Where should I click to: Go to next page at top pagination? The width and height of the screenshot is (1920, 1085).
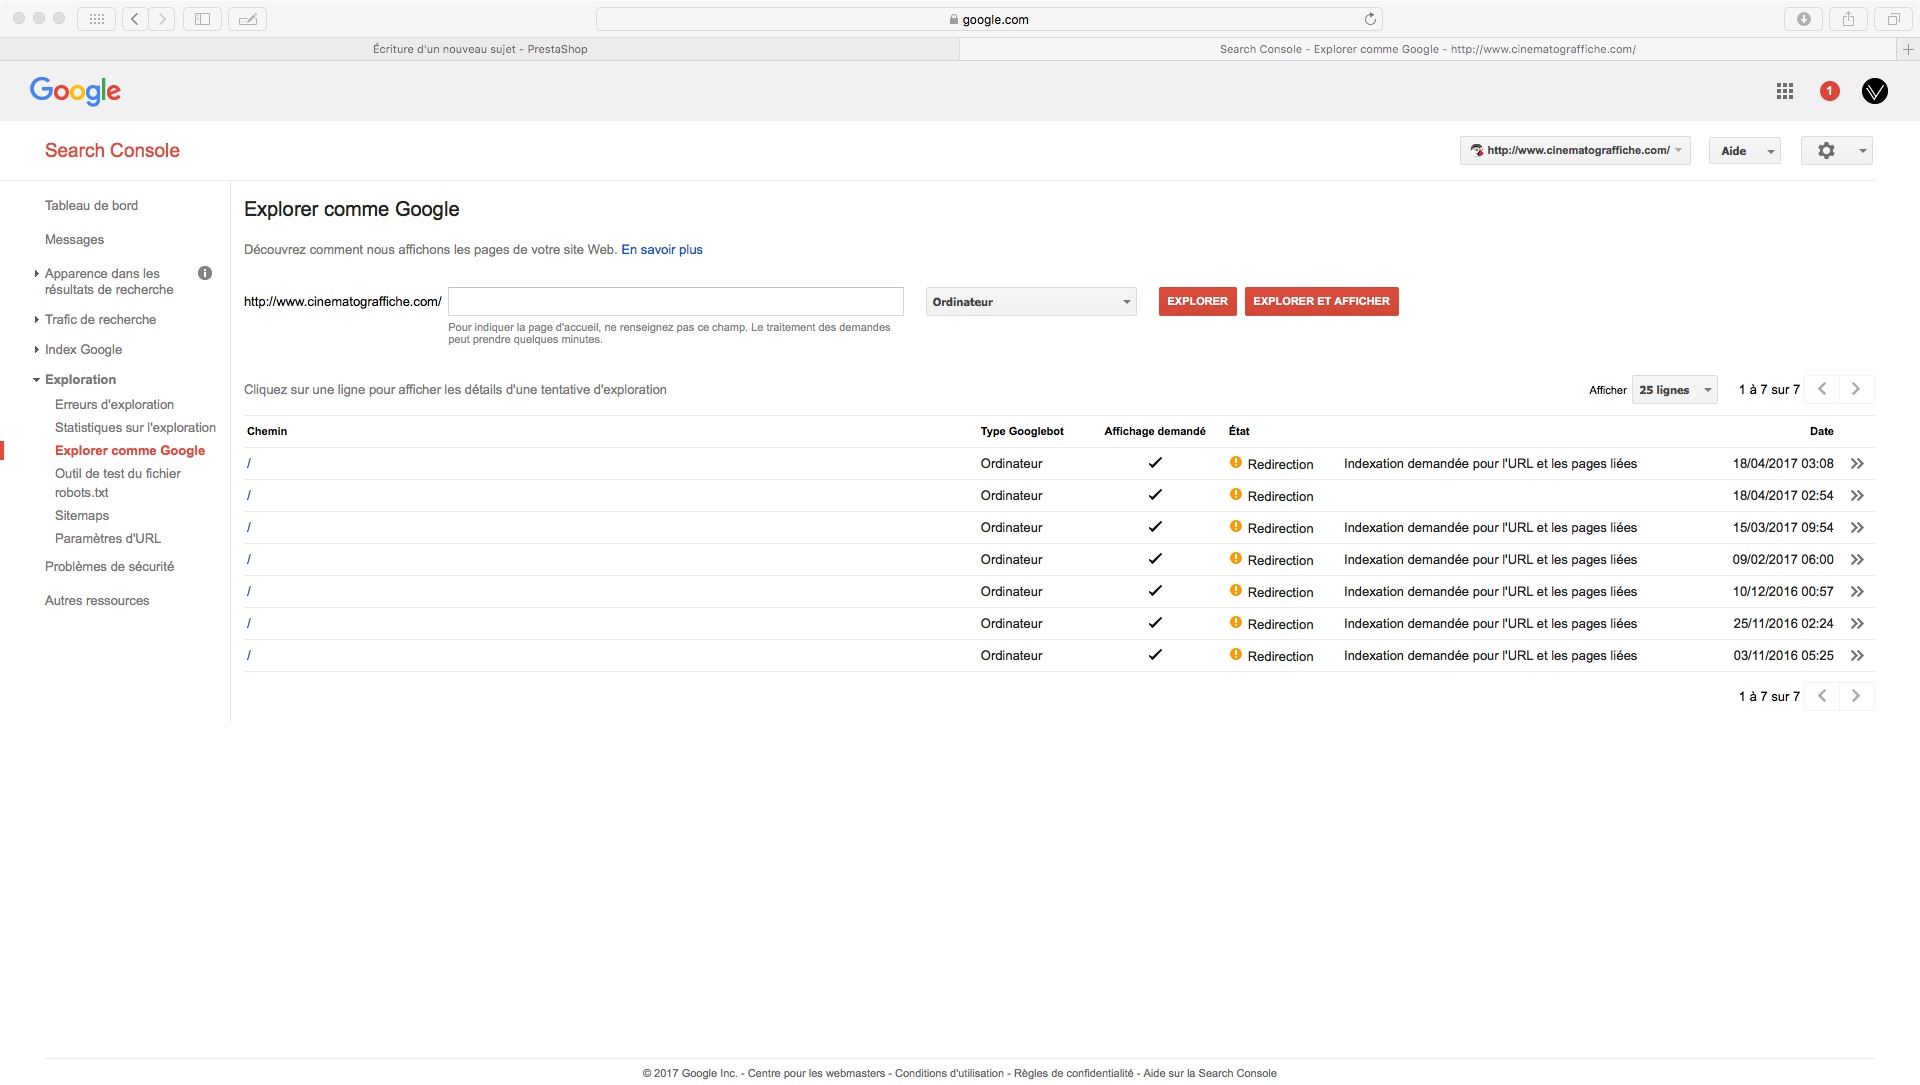click(x=1857, y=389)
